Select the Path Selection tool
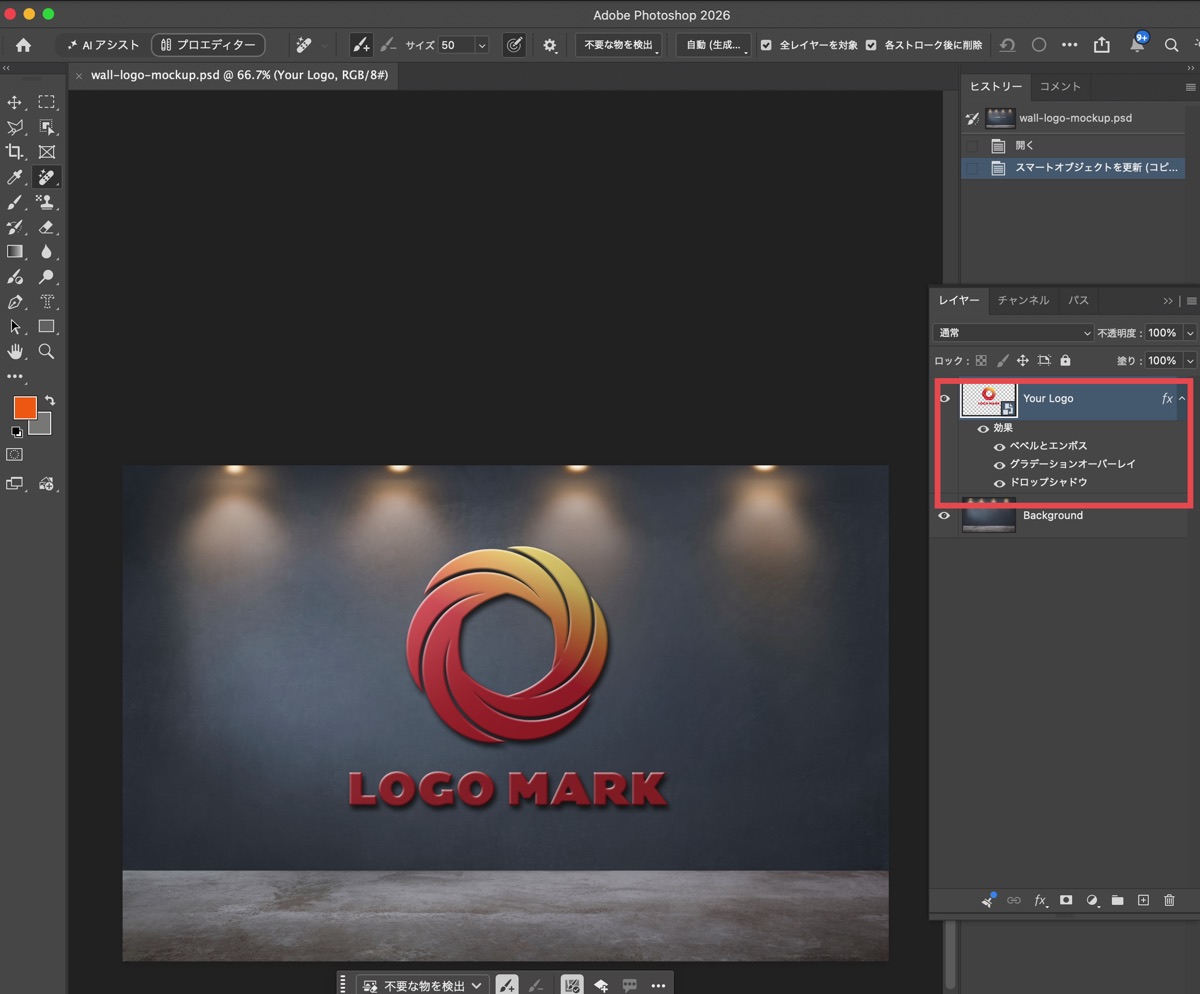This screenshot has height=994, width=1200. [x=15, y=327]
